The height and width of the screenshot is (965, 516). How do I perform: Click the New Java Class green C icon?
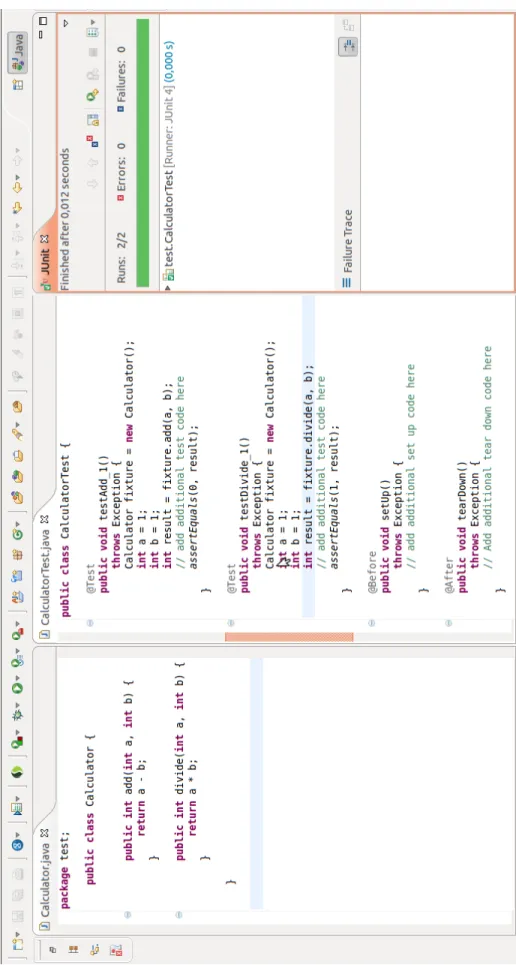(18, 534)
